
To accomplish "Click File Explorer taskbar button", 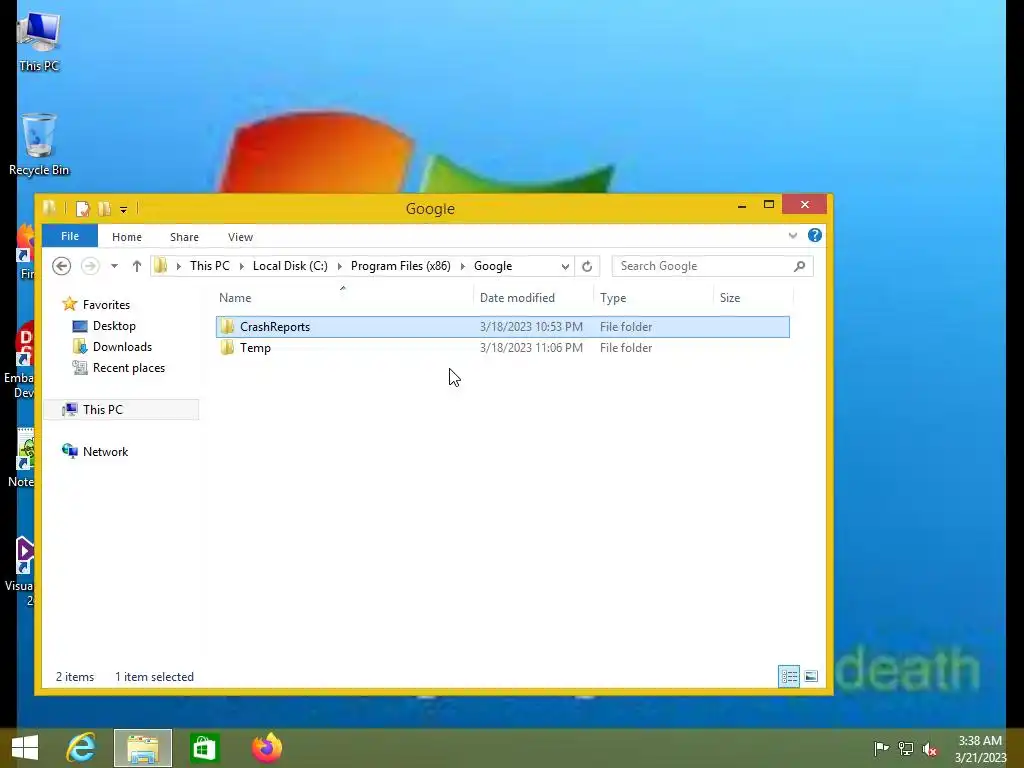I will tap(143, 748).
